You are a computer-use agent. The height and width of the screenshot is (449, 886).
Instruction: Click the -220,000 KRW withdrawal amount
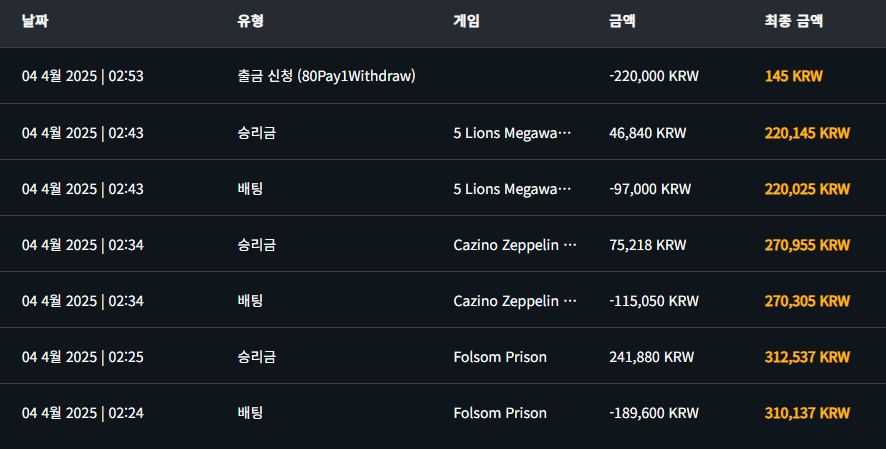653,76
